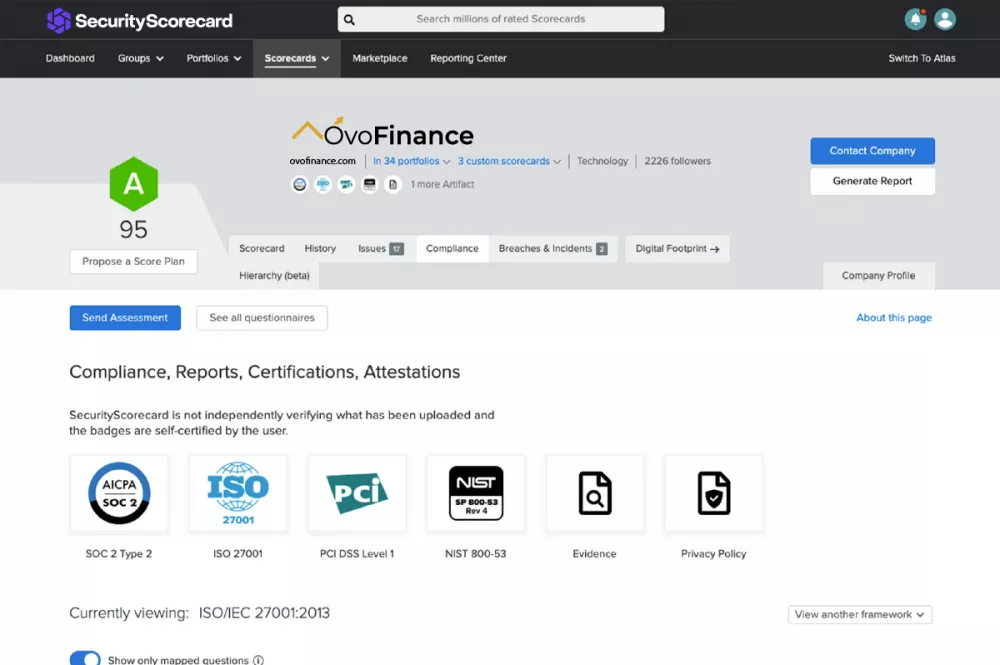
Task: Click Send Assessment button
Action: click(x=125, y=318)
